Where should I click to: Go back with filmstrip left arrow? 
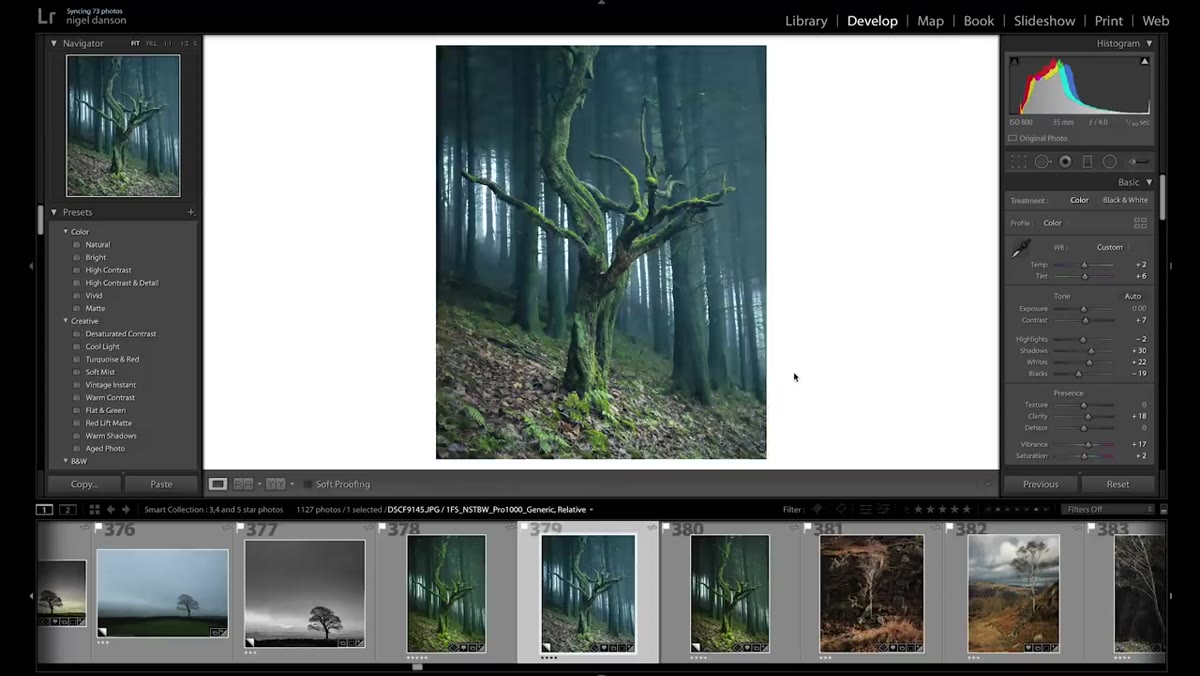pos(111,509)
